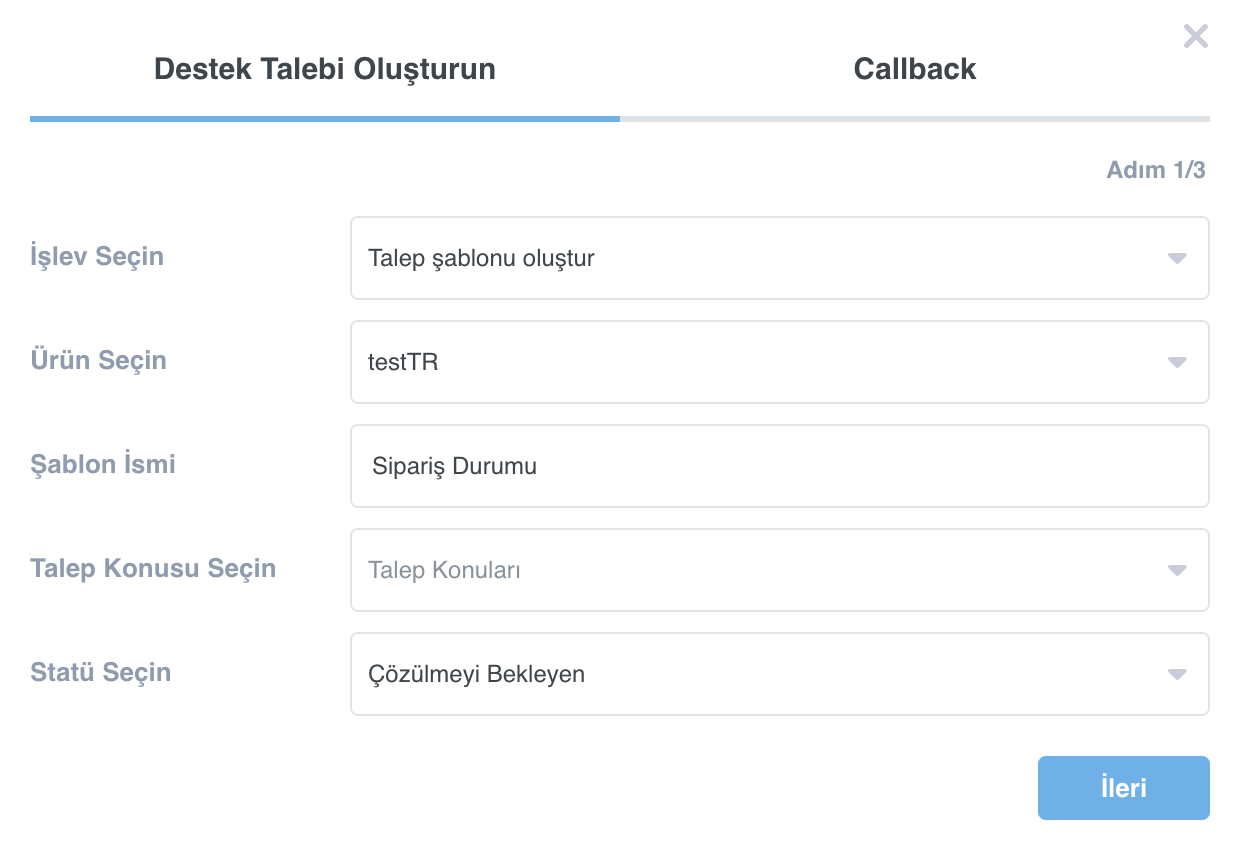Select the Destek Talebi Oluşturun tab

coord(325,69)
